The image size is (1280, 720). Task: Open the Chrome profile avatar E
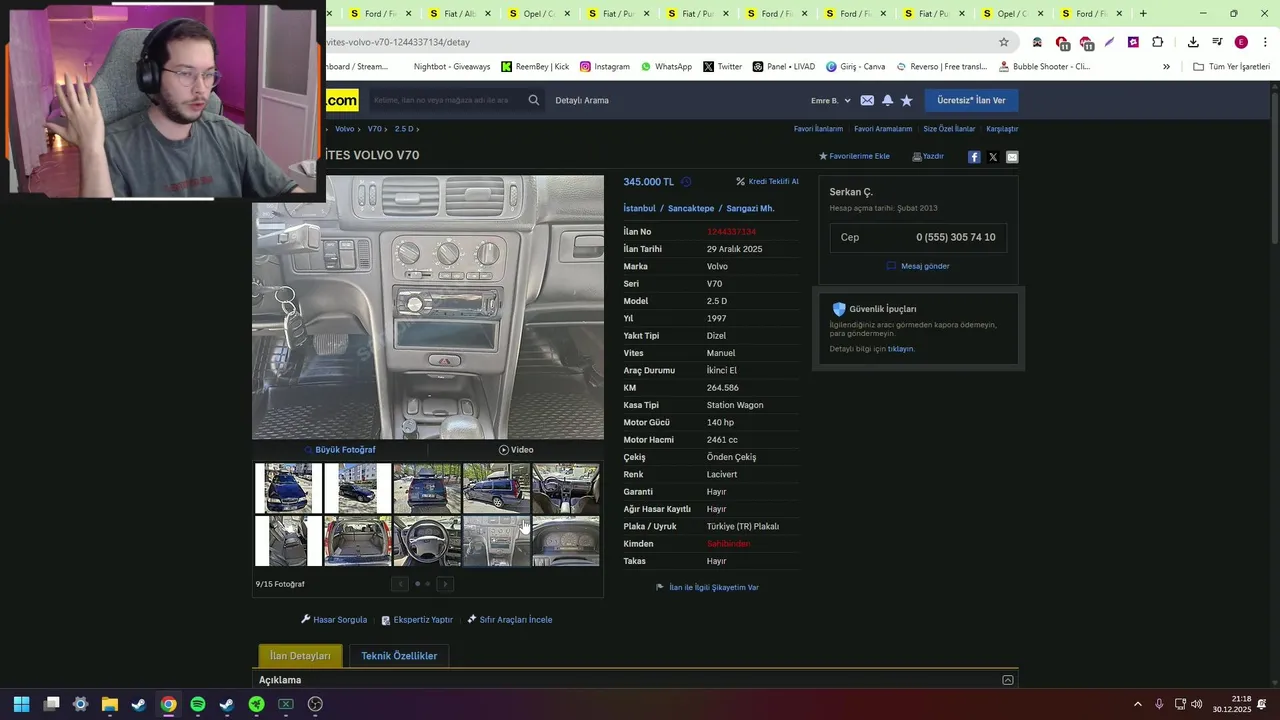coord(1241,42)
